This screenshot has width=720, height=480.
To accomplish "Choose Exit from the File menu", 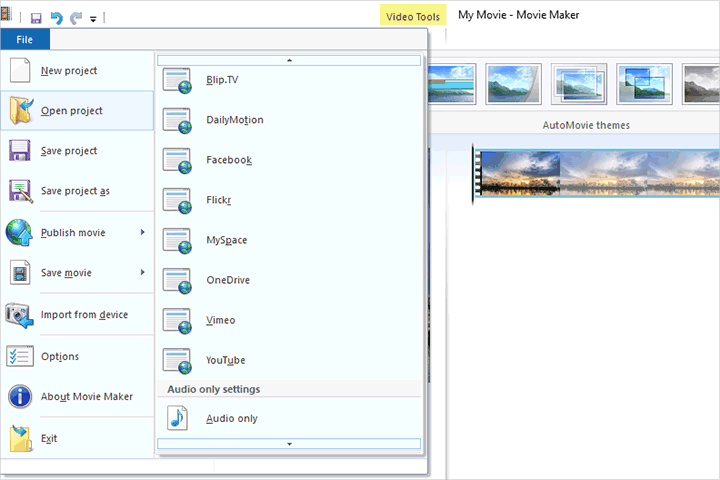I will pyautogui.click(x=77, y=438).
